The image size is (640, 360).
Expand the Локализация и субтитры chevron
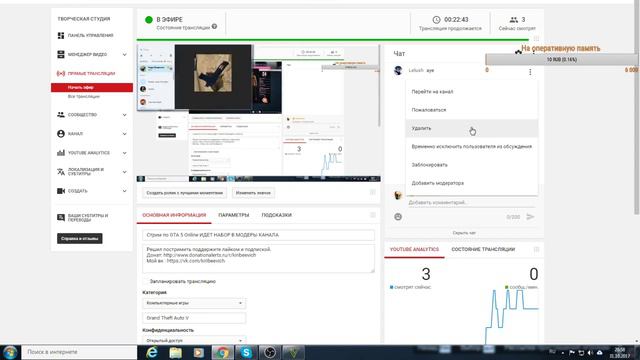click(124, 171)
